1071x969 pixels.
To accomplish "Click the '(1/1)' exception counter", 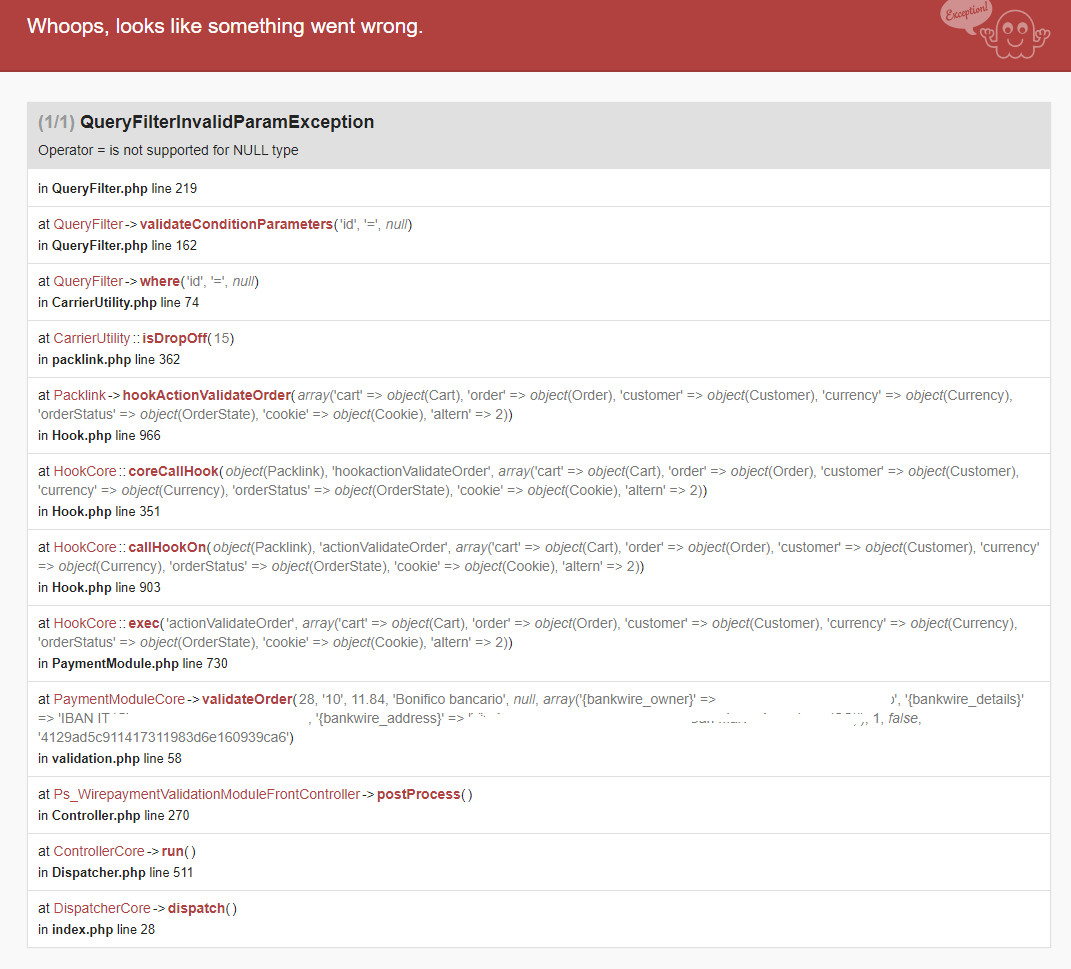I will pyautogui.click(x=57, y=122).
